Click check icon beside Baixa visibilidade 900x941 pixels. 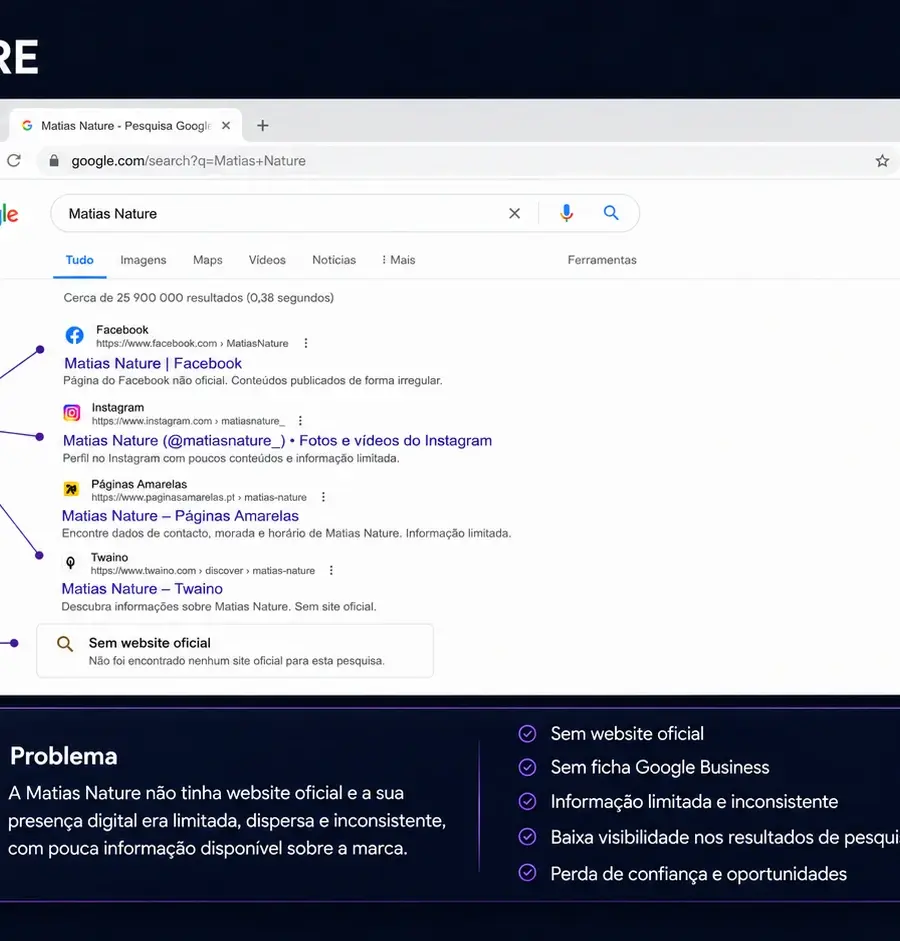(x=527, y=837)
